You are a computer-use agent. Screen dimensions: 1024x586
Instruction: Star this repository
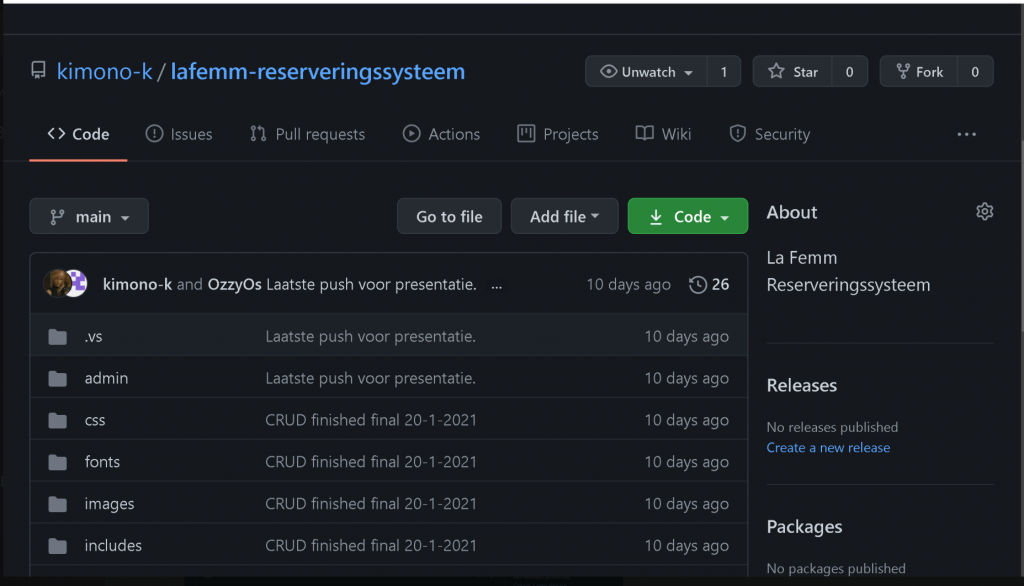793,71
